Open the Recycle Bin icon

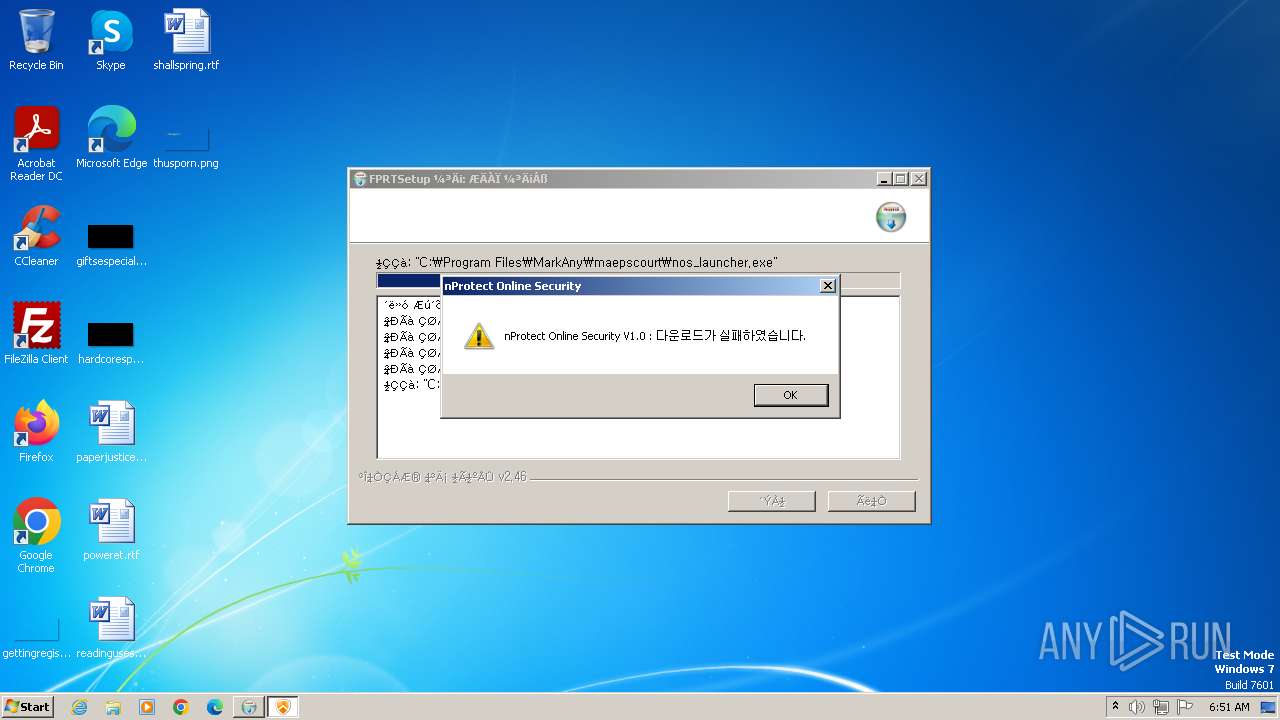36,40
